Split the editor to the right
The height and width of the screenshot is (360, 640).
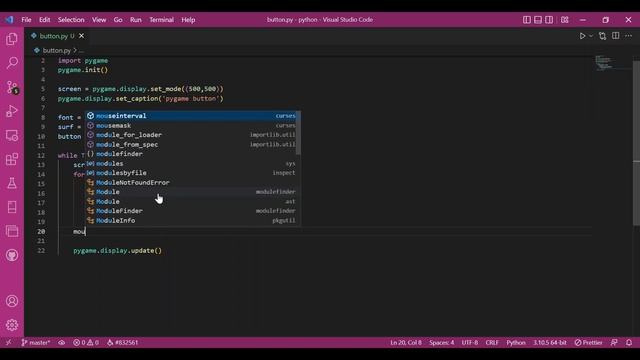pos(616,36)
